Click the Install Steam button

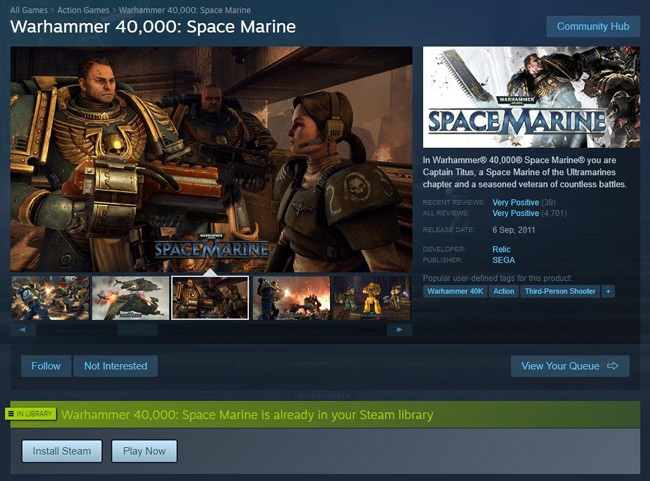click(x=62, y=451)
